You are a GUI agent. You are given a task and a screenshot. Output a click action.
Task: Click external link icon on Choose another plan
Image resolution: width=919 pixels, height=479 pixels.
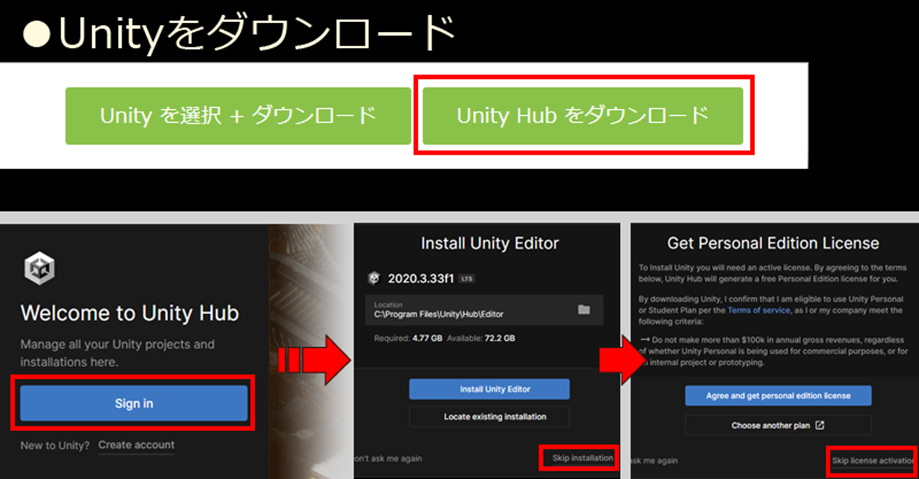(x=820, y=425)
